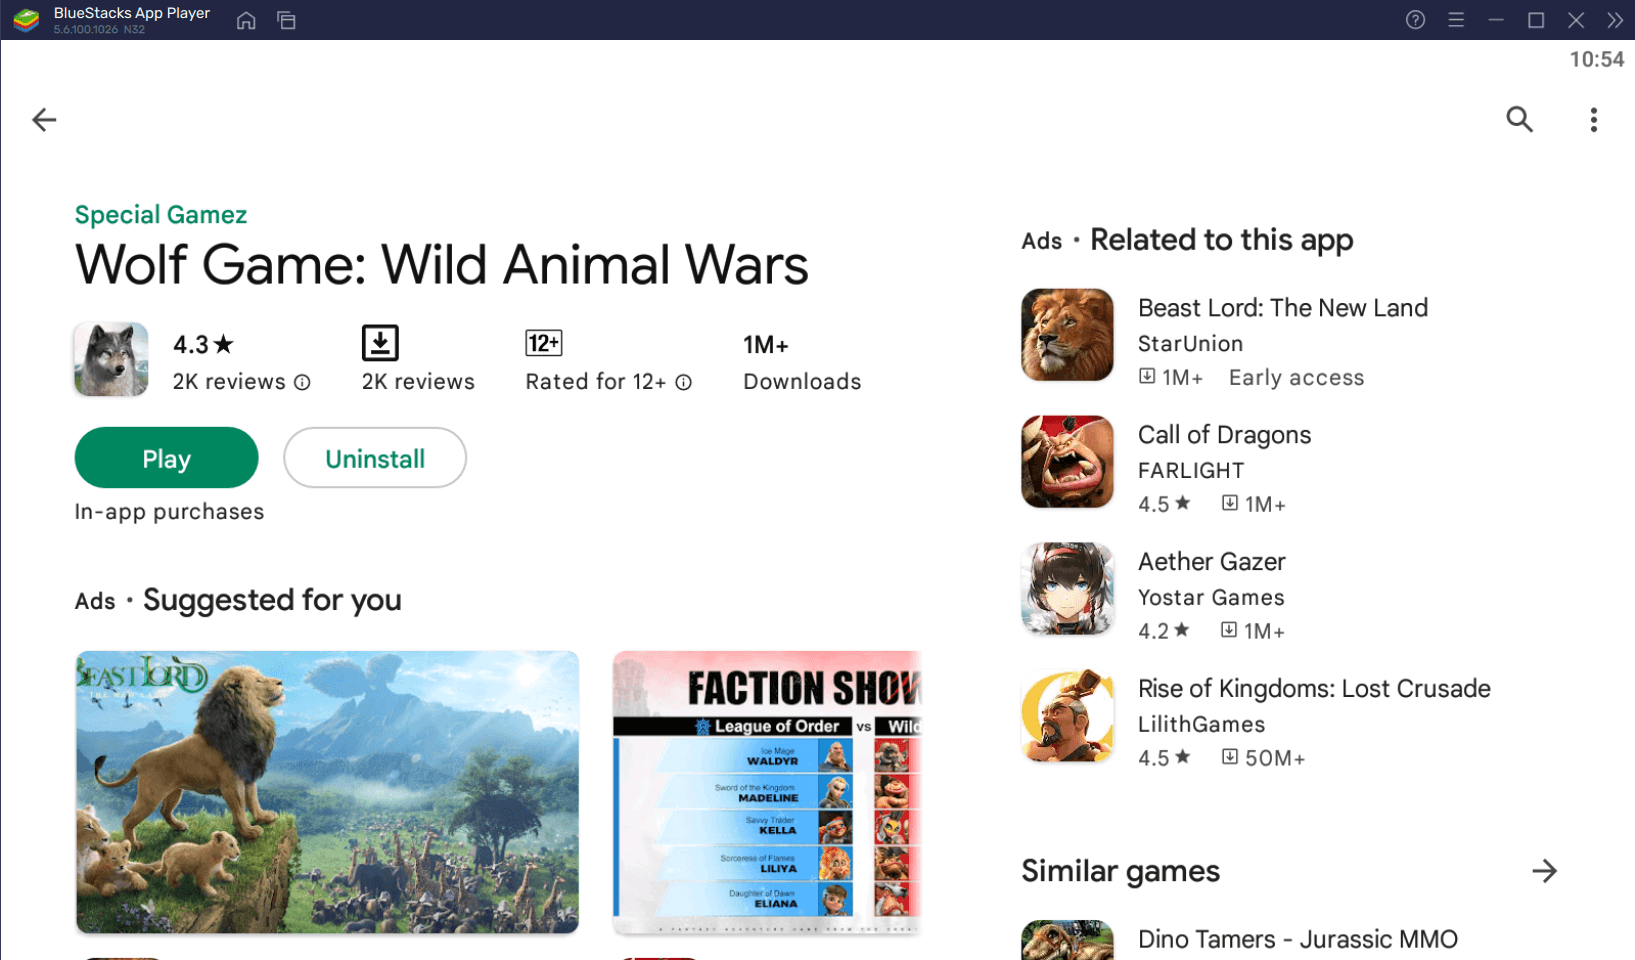Click the 4.3 star rating
1635x960 pixels.
[203, 345]
